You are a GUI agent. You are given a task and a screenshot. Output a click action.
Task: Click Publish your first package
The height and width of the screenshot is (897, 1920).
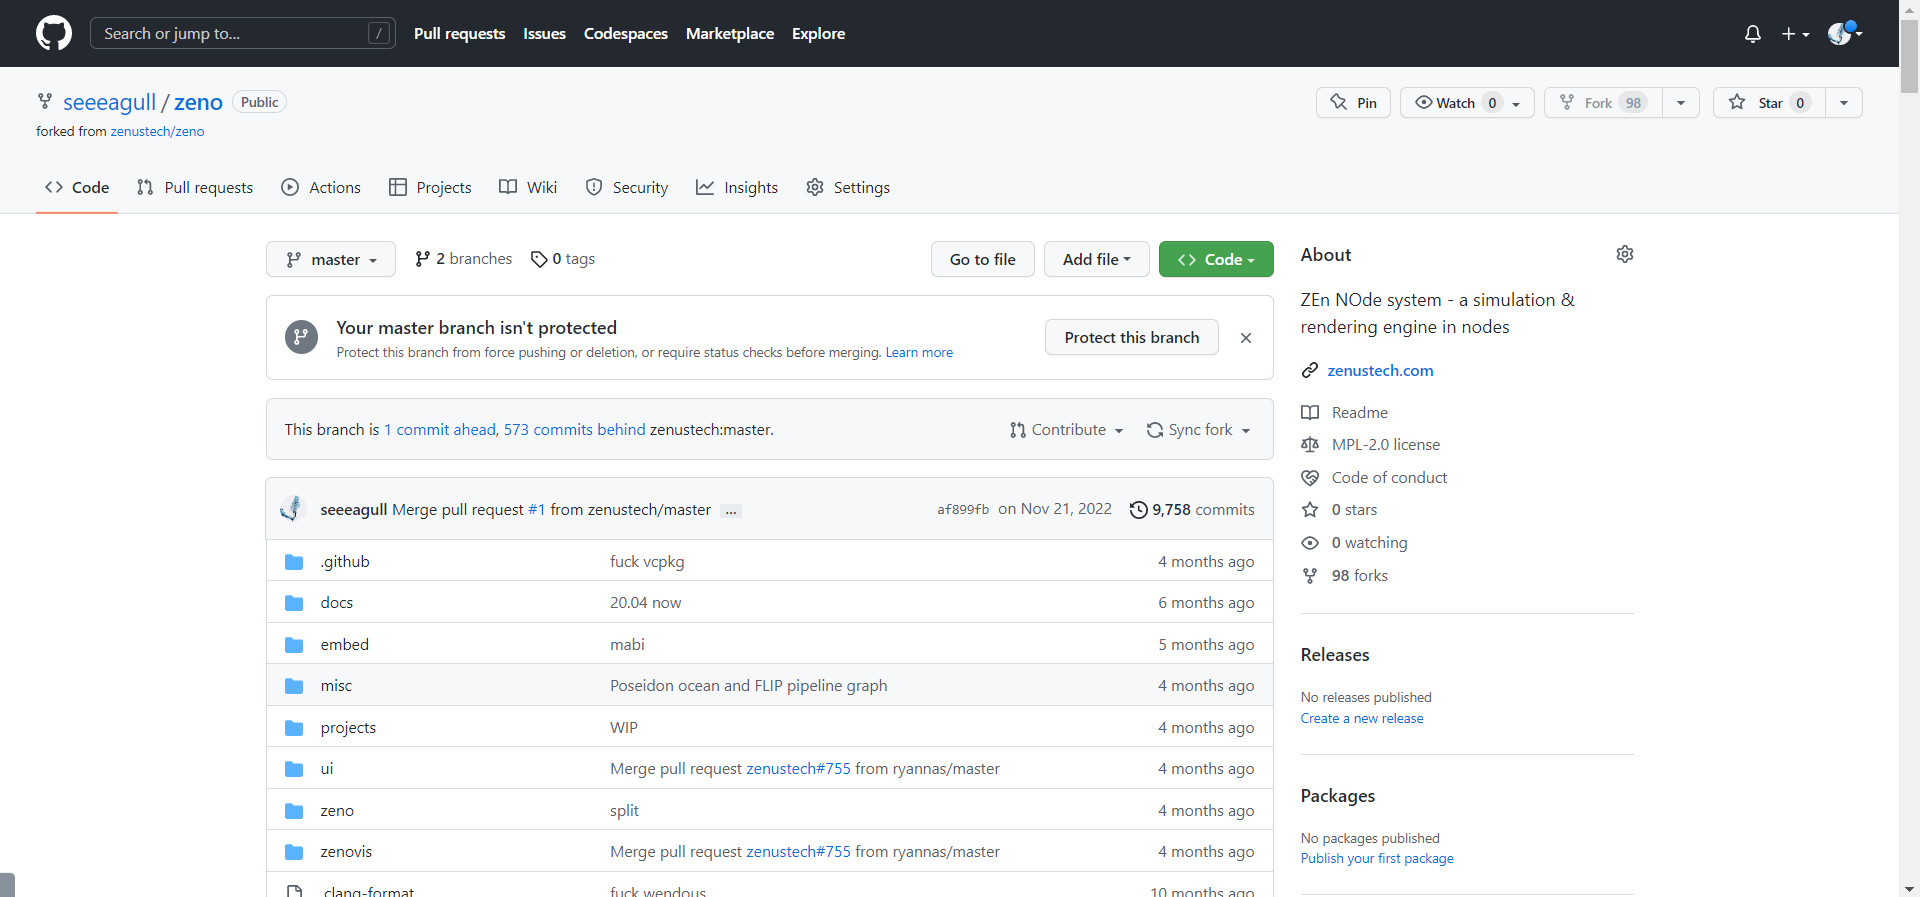pos(1377,858)
